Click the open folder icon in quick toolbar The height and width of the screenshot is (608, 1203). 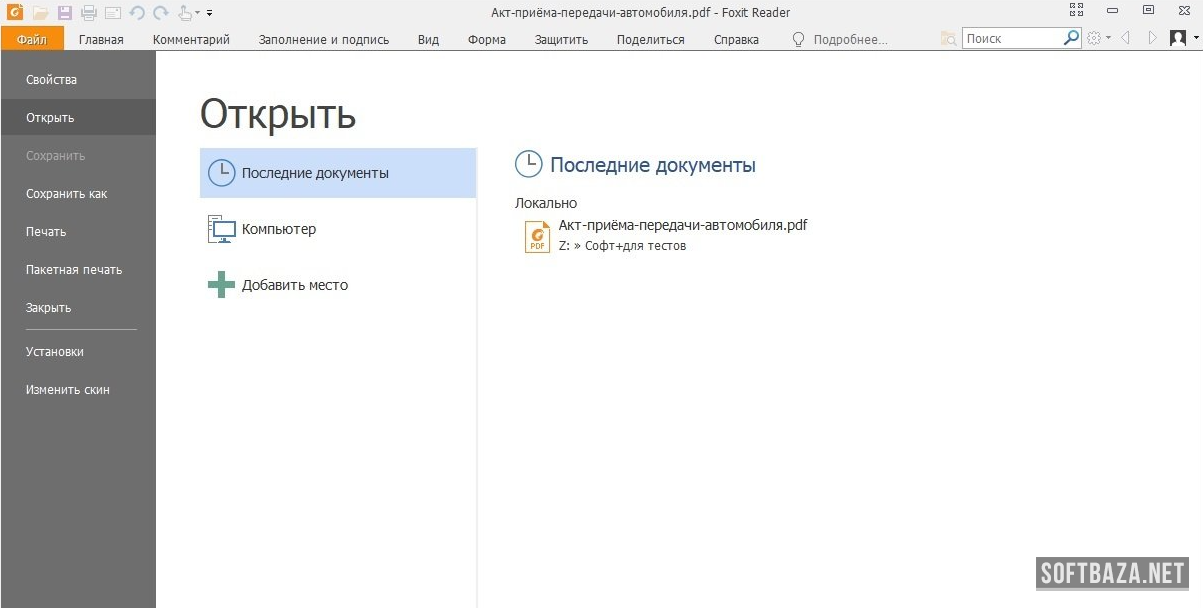point(40,13)
